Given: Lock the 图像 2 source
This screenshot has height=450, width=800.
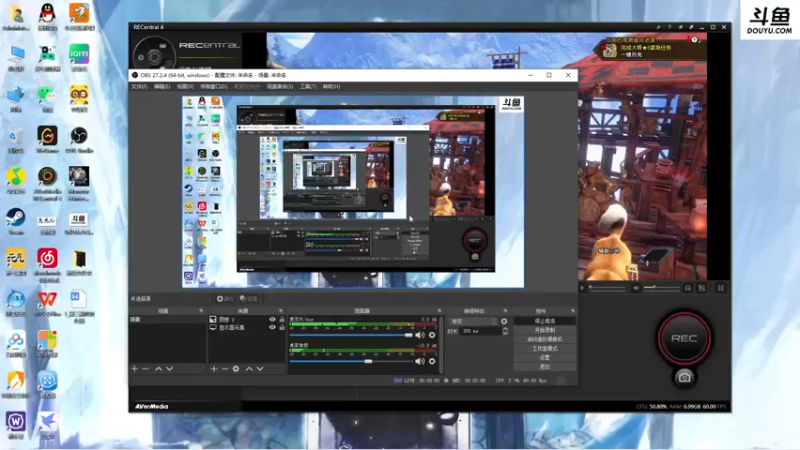Looking at the screenshot, I should click(282, 319).
